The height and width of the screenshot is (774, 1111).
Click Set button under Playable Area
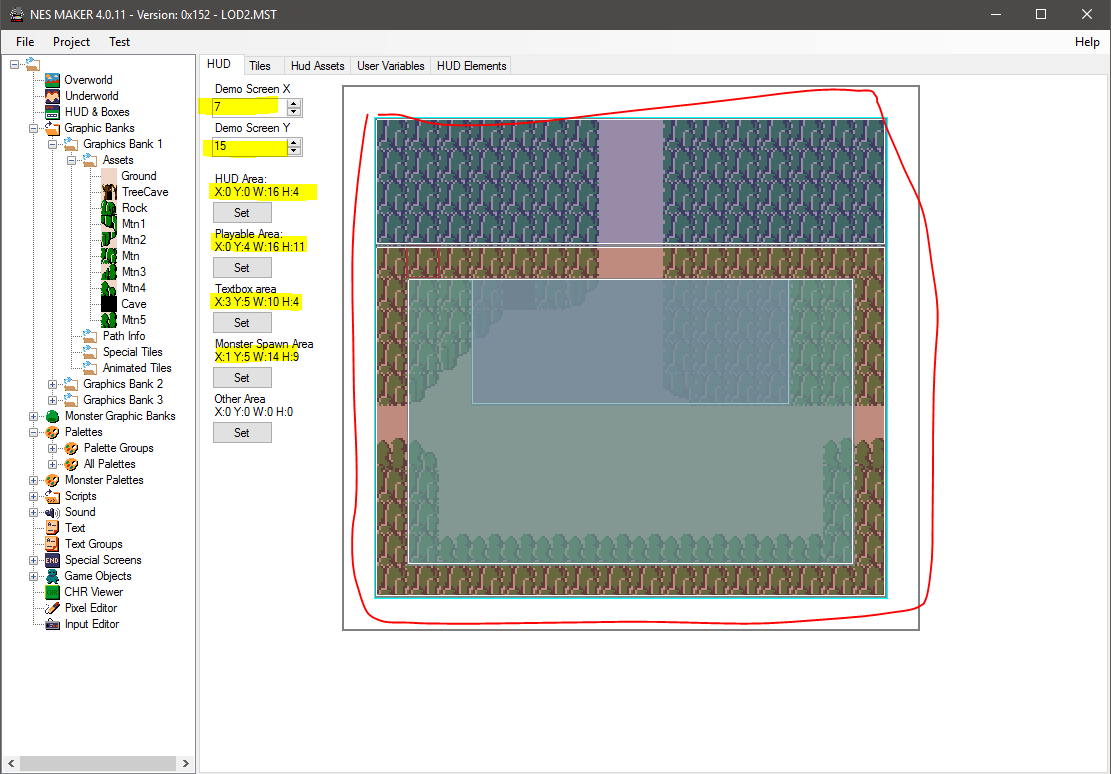pyautogui.click(x=242, y=268)
